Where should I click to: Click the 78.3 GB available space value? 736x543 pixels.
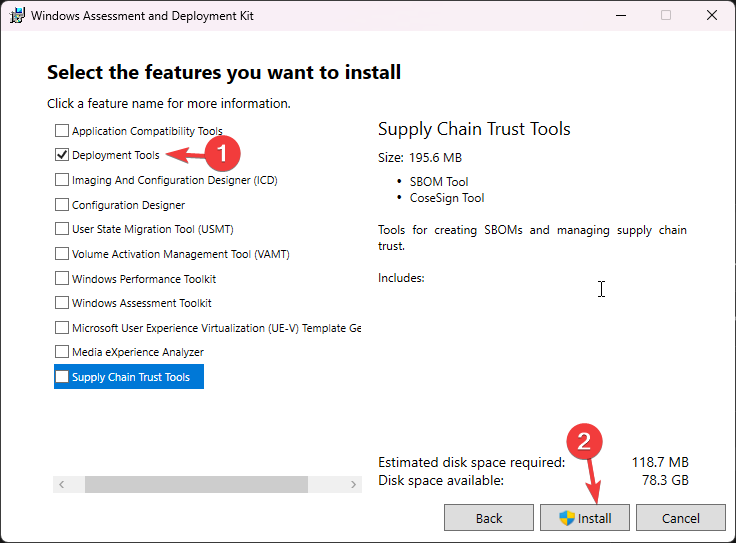tap(665, 480)
